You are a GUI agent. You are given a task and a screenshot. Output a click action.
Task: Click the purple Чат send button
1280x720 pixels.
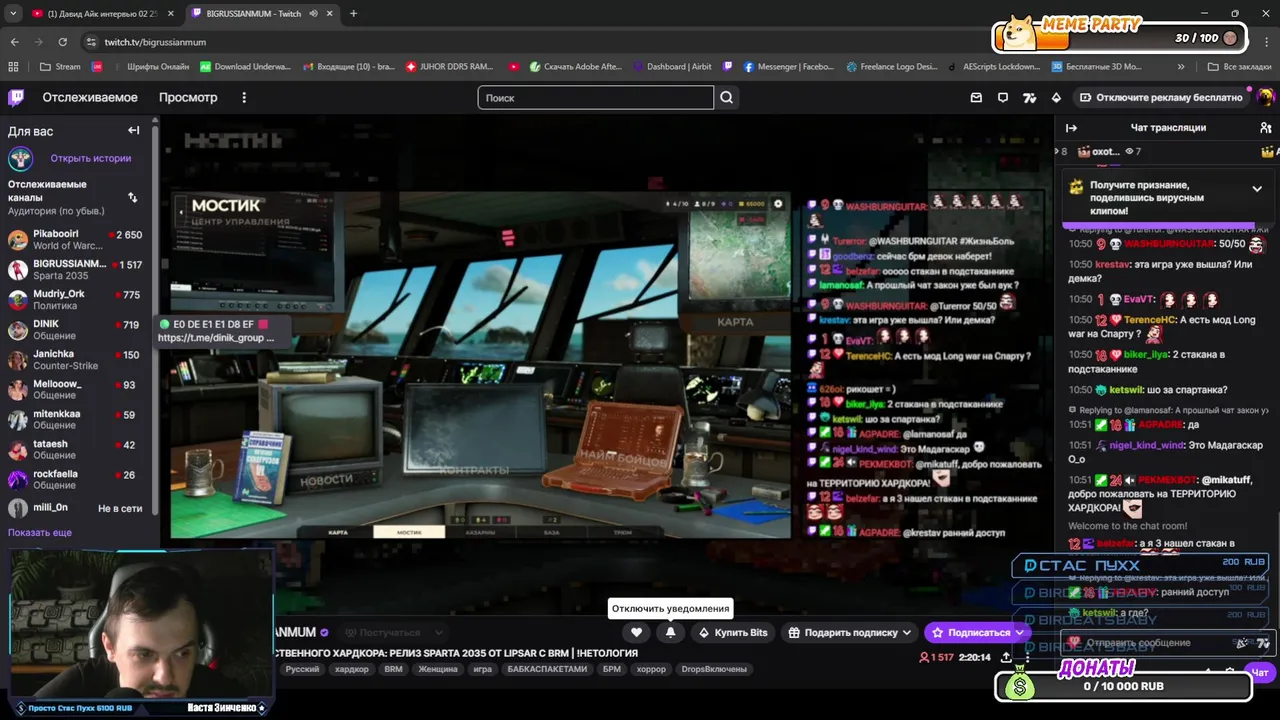(x=1259, y=672)
